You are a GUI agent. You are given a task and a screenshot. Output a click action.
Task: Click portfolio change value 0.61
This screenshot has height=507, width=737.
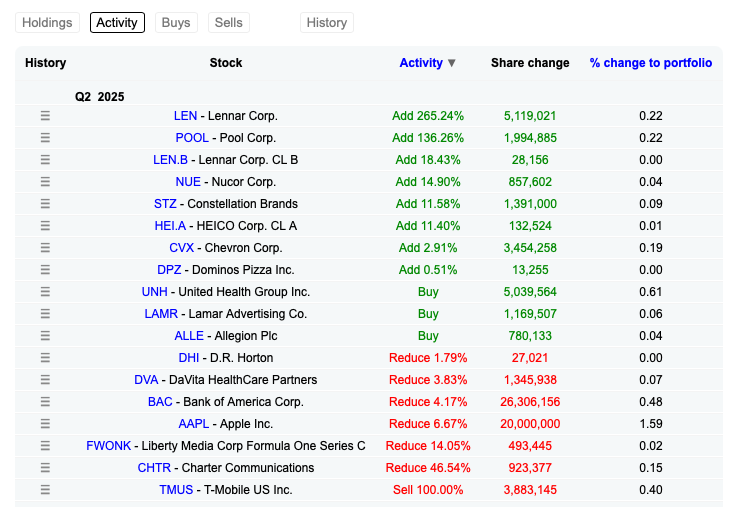651,292
